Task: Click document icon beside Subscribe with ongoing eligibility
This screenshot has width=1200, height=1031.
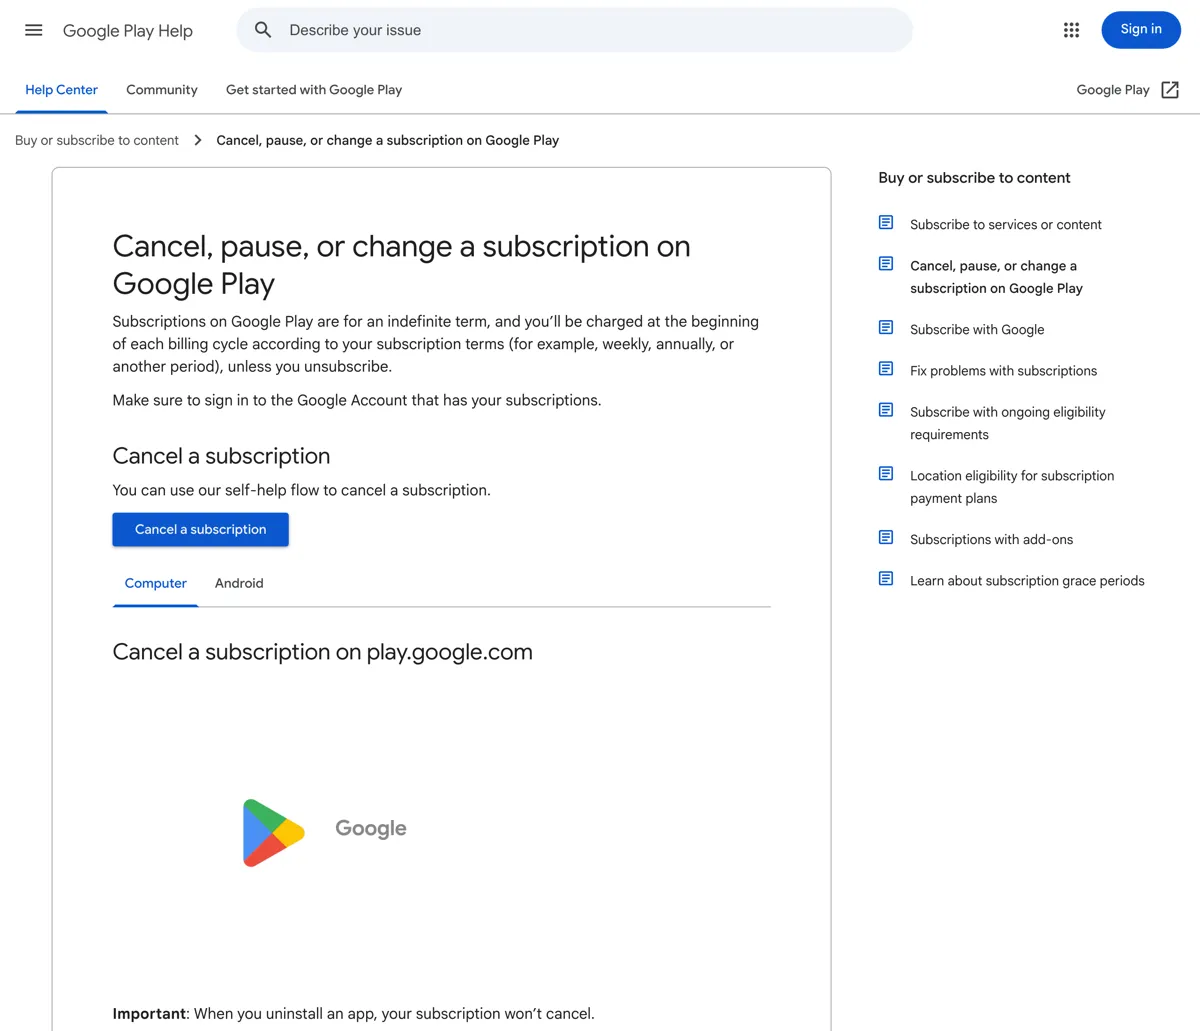Action: 886,409
